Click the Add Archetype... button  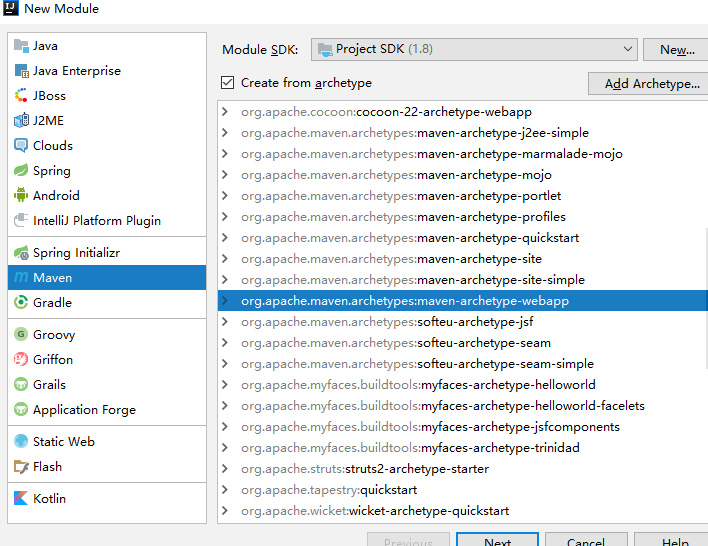648,84
